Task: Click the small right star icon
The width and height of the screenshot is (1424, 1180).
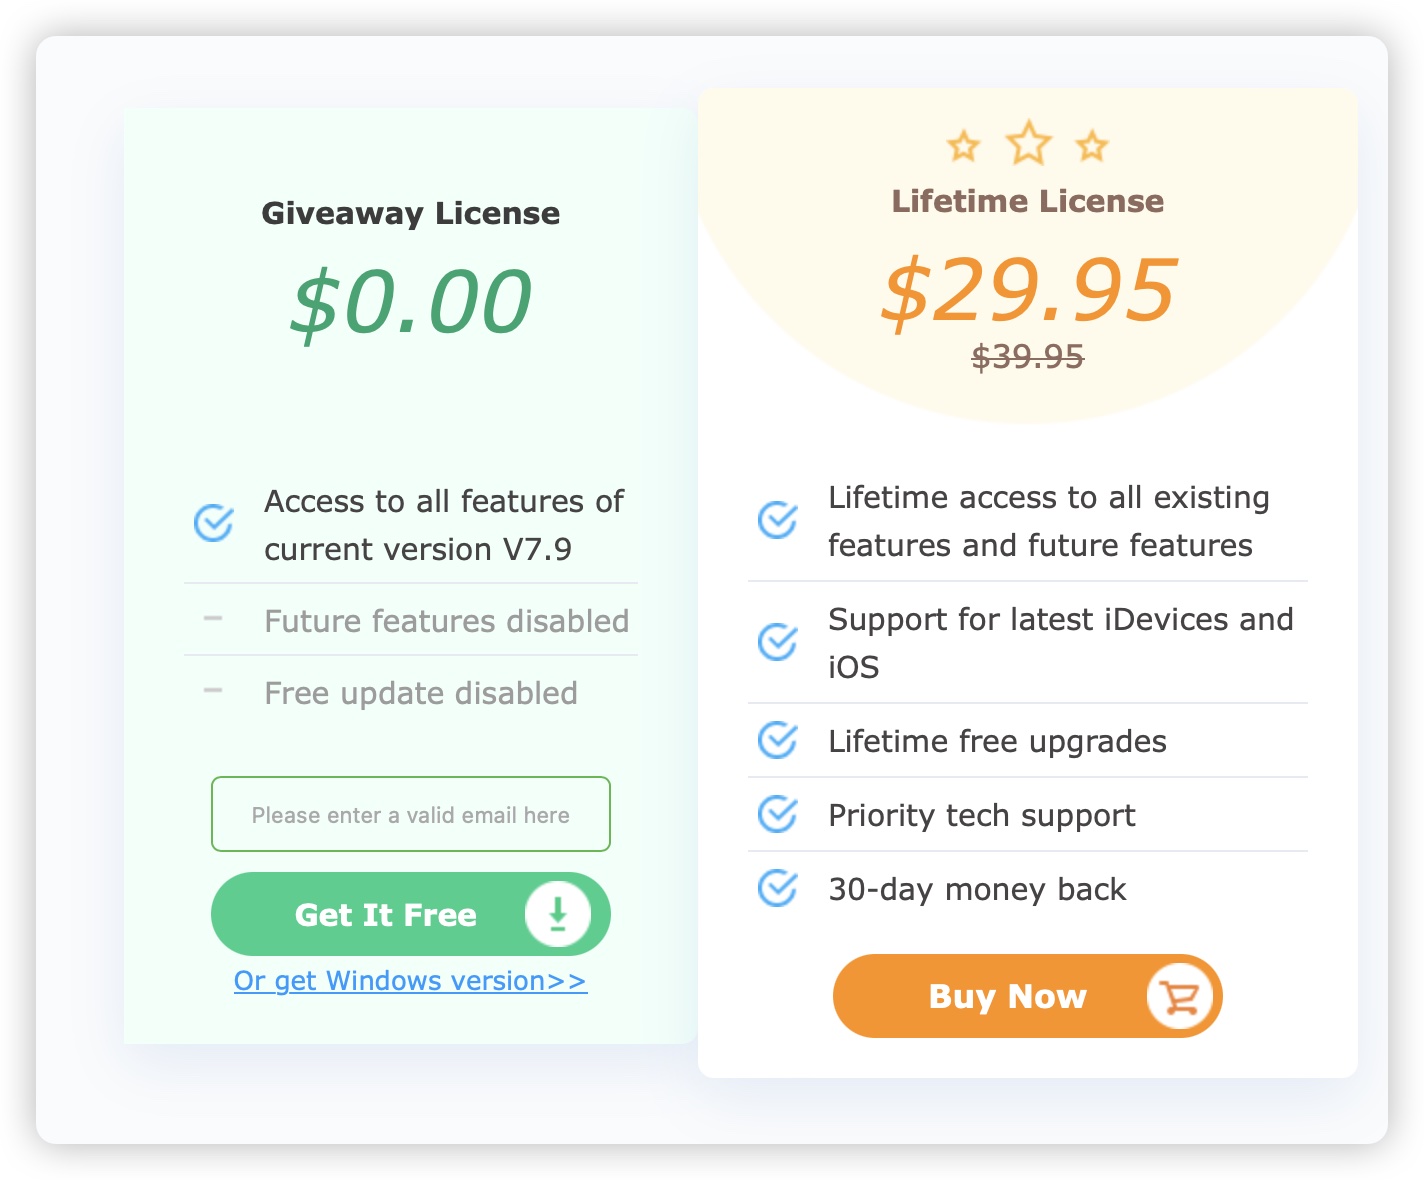Action: [1092, 146]
